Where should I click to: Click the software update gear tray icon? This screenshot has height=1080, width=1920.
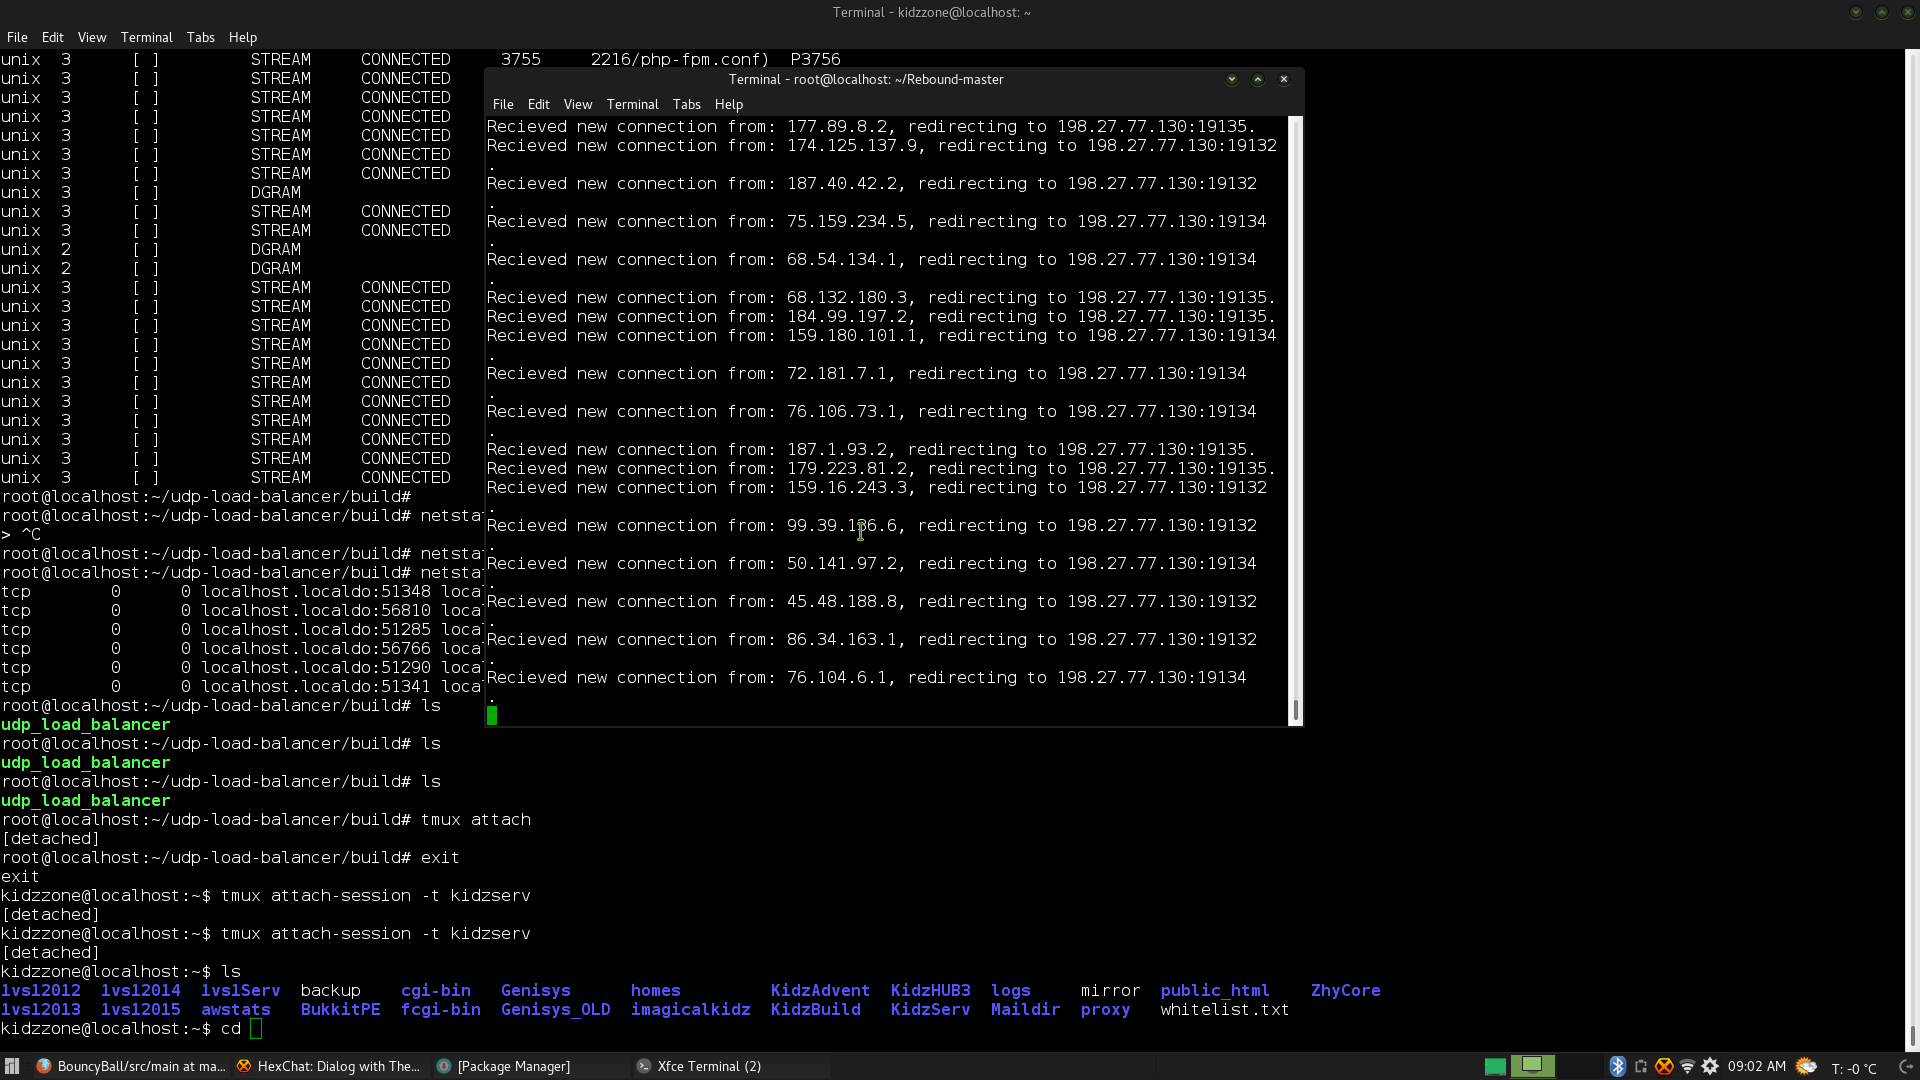click(1710, 1066)
